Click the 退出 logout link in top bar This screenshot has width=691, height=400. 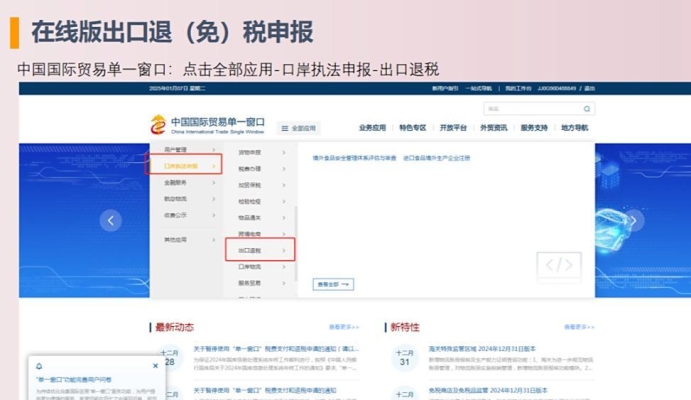click(x=589, y=88)
